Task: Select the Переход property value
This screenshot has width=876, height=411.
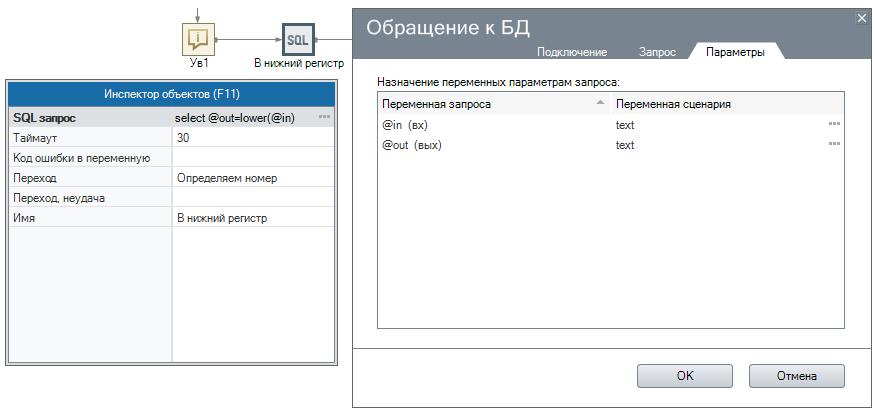Action: pos(252,178)
